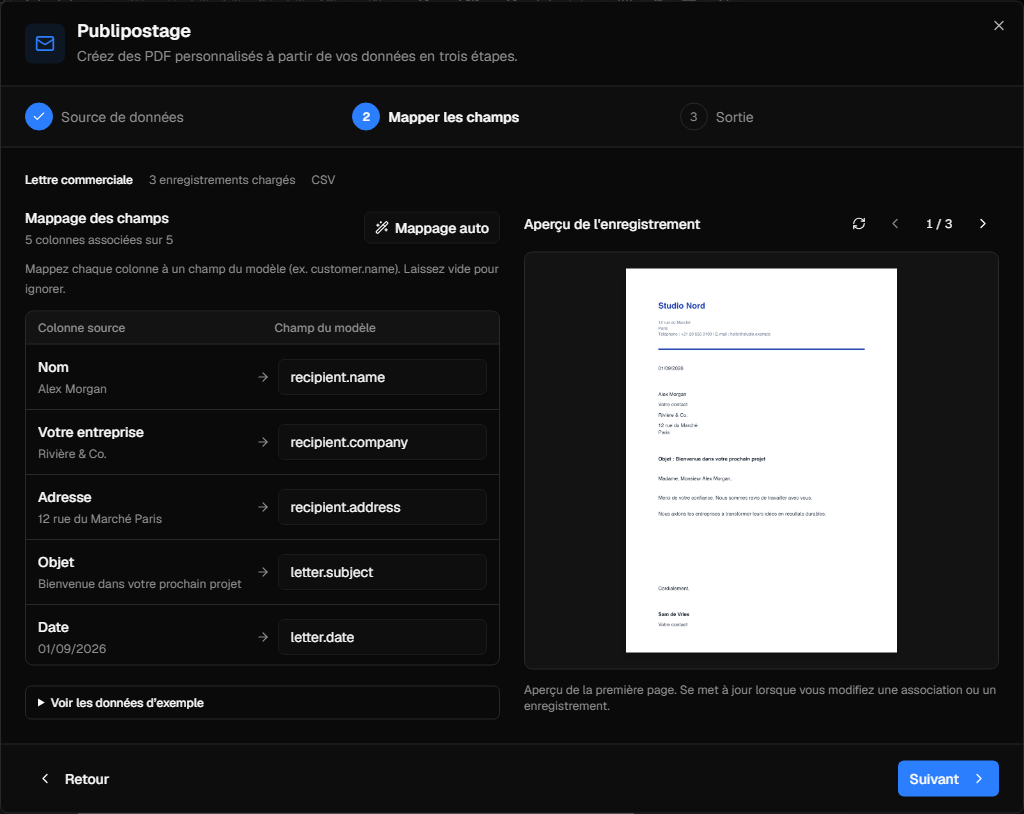Click 5 colonnes associées sur 5 text
The height and width of the screenshot is (814, 1024).
(x=99, y=240)
